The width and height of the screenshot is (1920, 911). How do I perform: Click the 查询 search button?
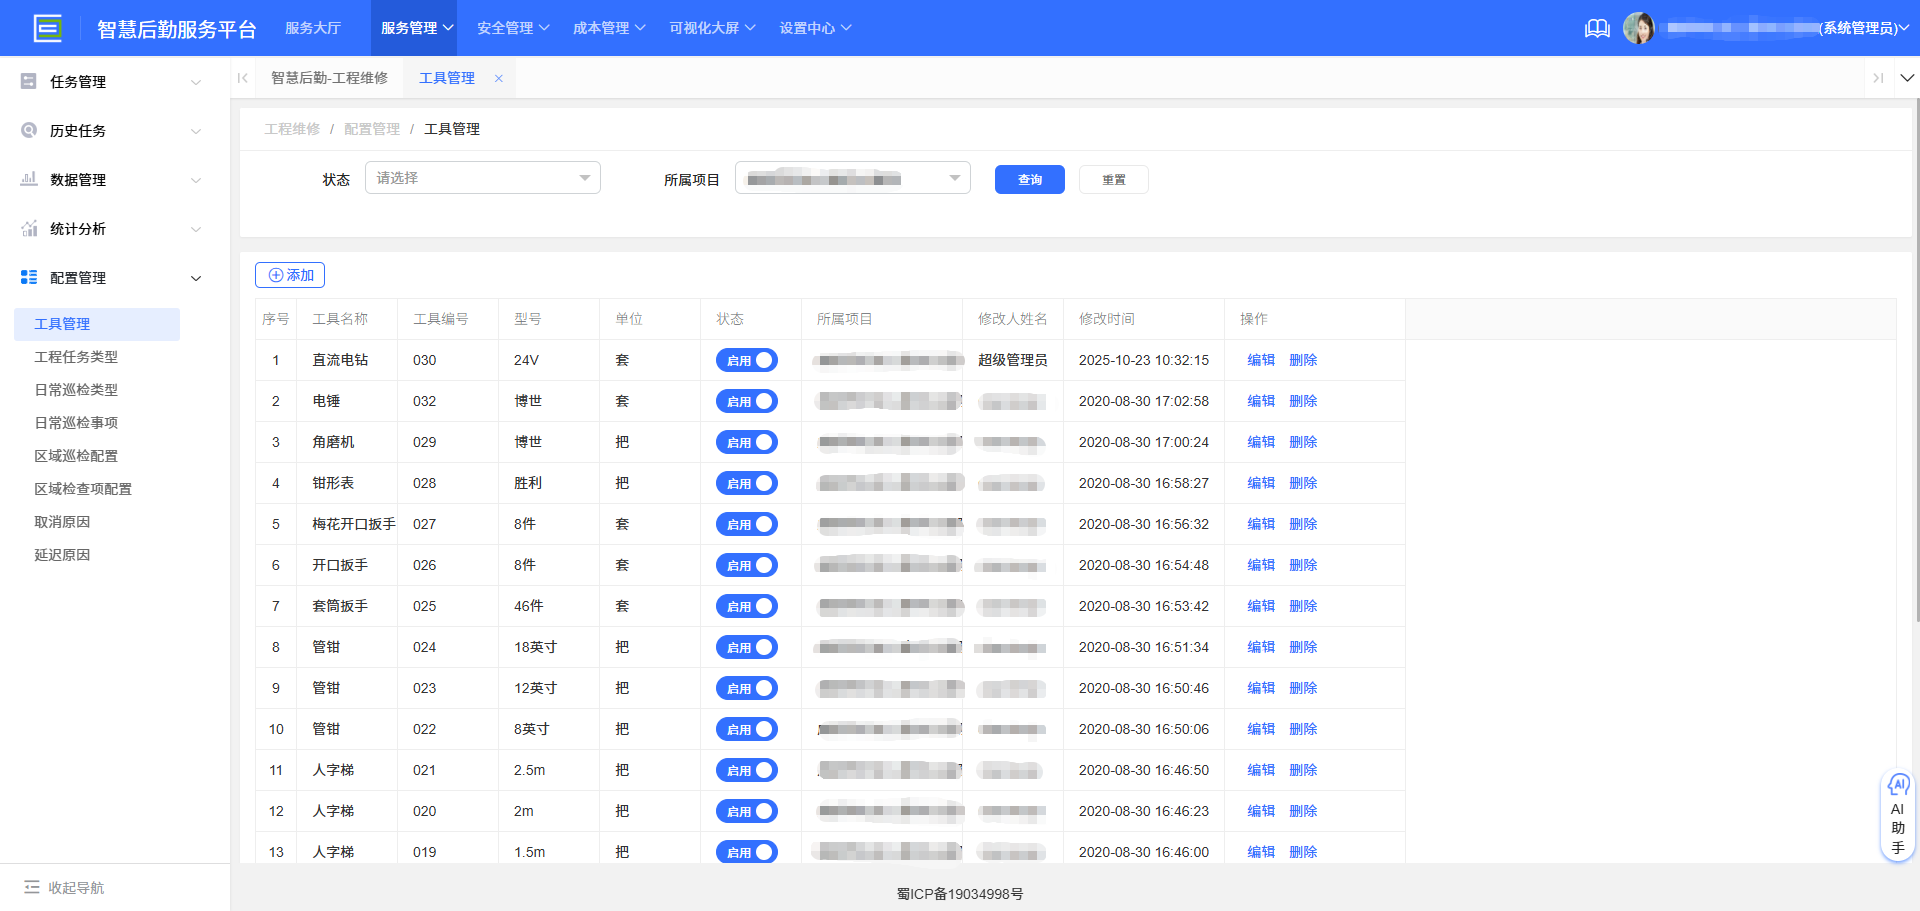[1029, 179]
